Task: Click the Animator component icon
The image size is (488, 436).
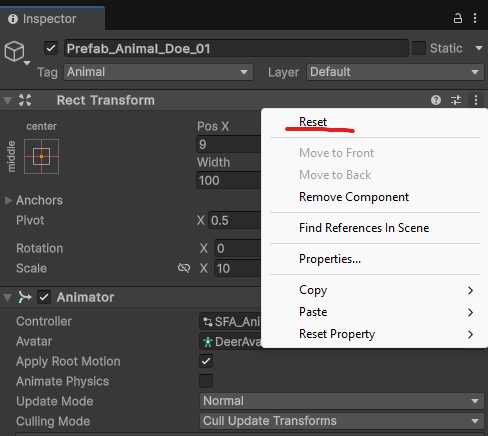Action: point(25,297)
